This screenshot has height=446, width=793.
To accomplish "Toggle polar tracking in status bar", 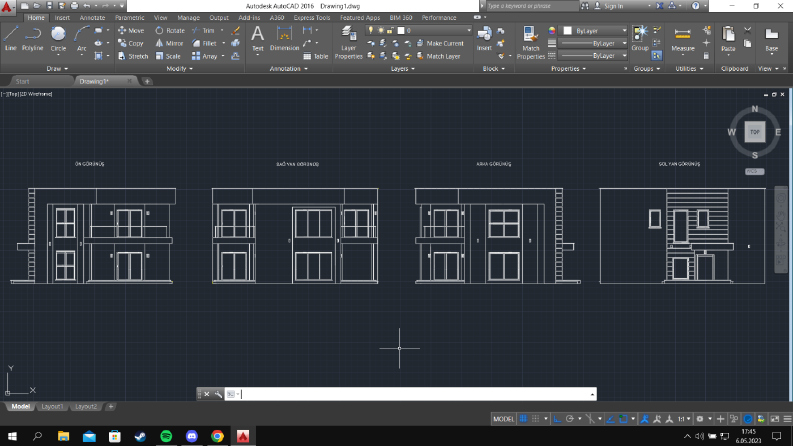I will (x=570, y=419).
